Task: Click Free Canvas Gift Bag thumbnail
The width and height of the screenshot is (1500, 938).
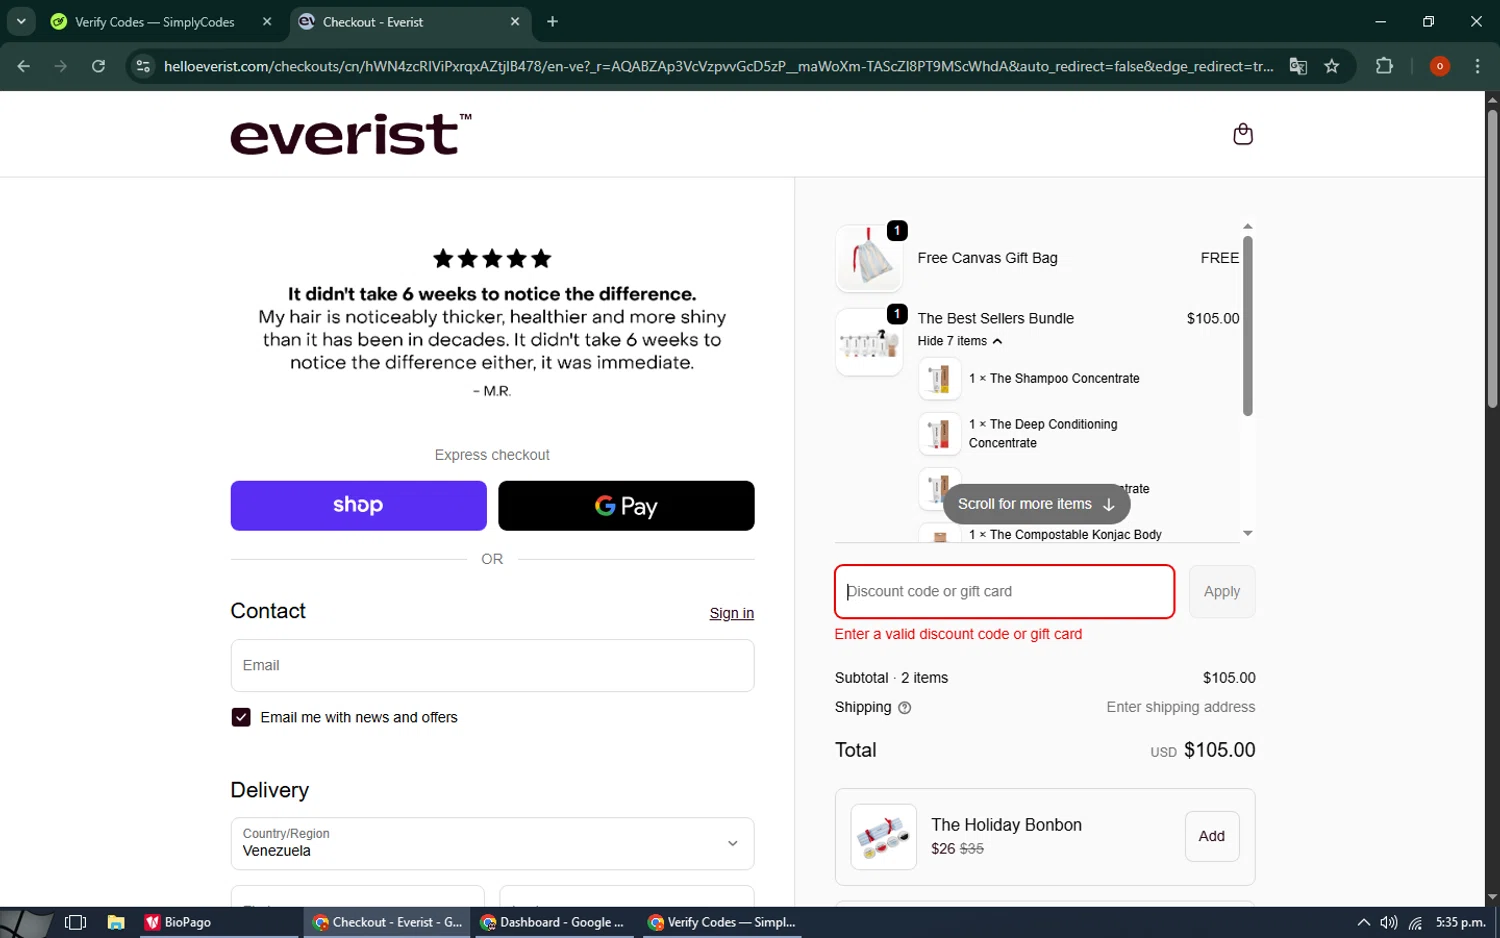Action: [x=869, y=258]
